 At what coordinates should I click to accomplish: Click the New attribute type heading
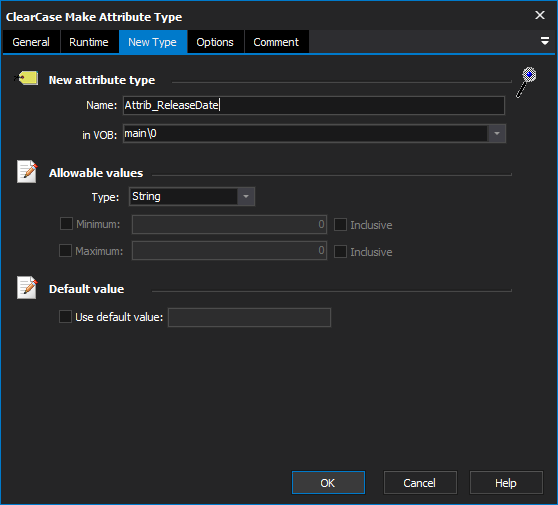(x=102, y=80)
